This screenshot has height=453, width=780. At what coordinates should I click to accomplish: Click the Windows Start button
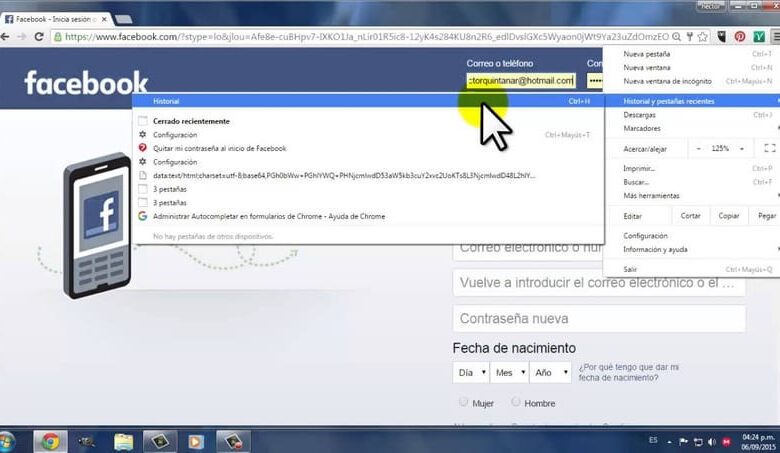[7, 442]
